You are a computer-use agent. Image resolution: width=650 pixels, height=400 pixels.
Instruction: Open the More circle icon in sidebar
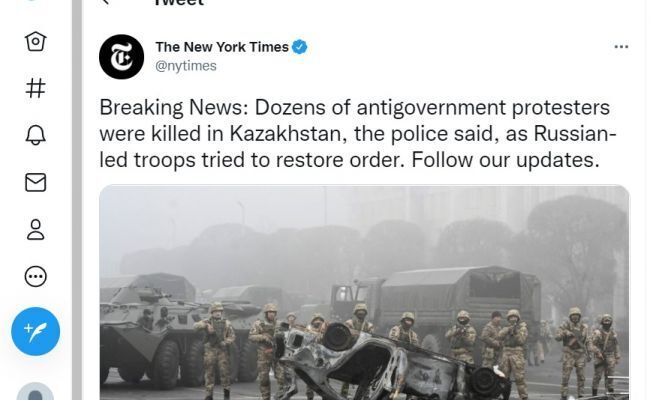(x=35, y=276)
